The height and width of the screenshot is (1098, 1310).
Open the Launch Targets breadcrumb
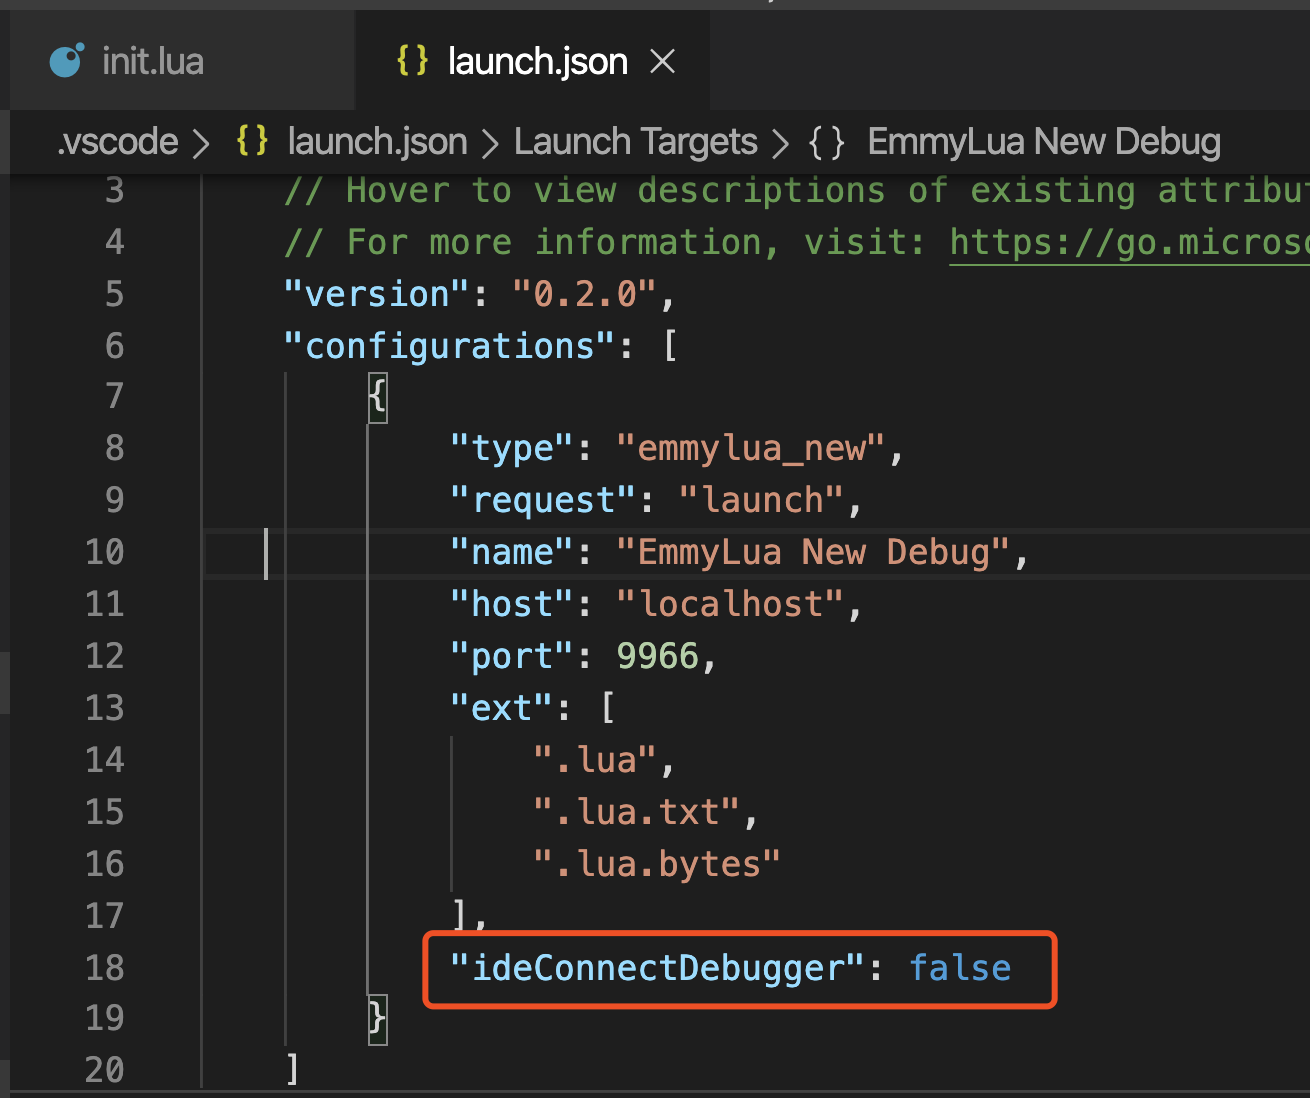tap(636, 142)
